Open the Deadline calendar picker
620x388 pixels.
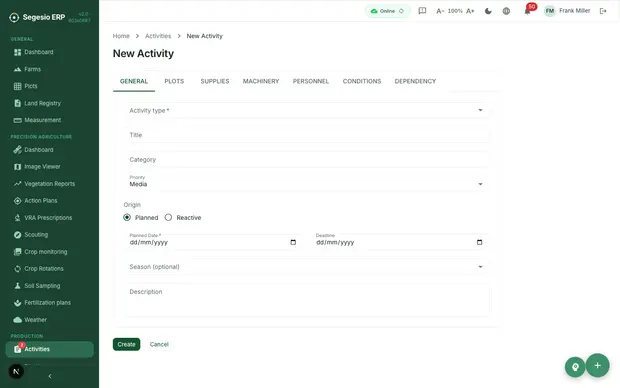pos(479,242)
